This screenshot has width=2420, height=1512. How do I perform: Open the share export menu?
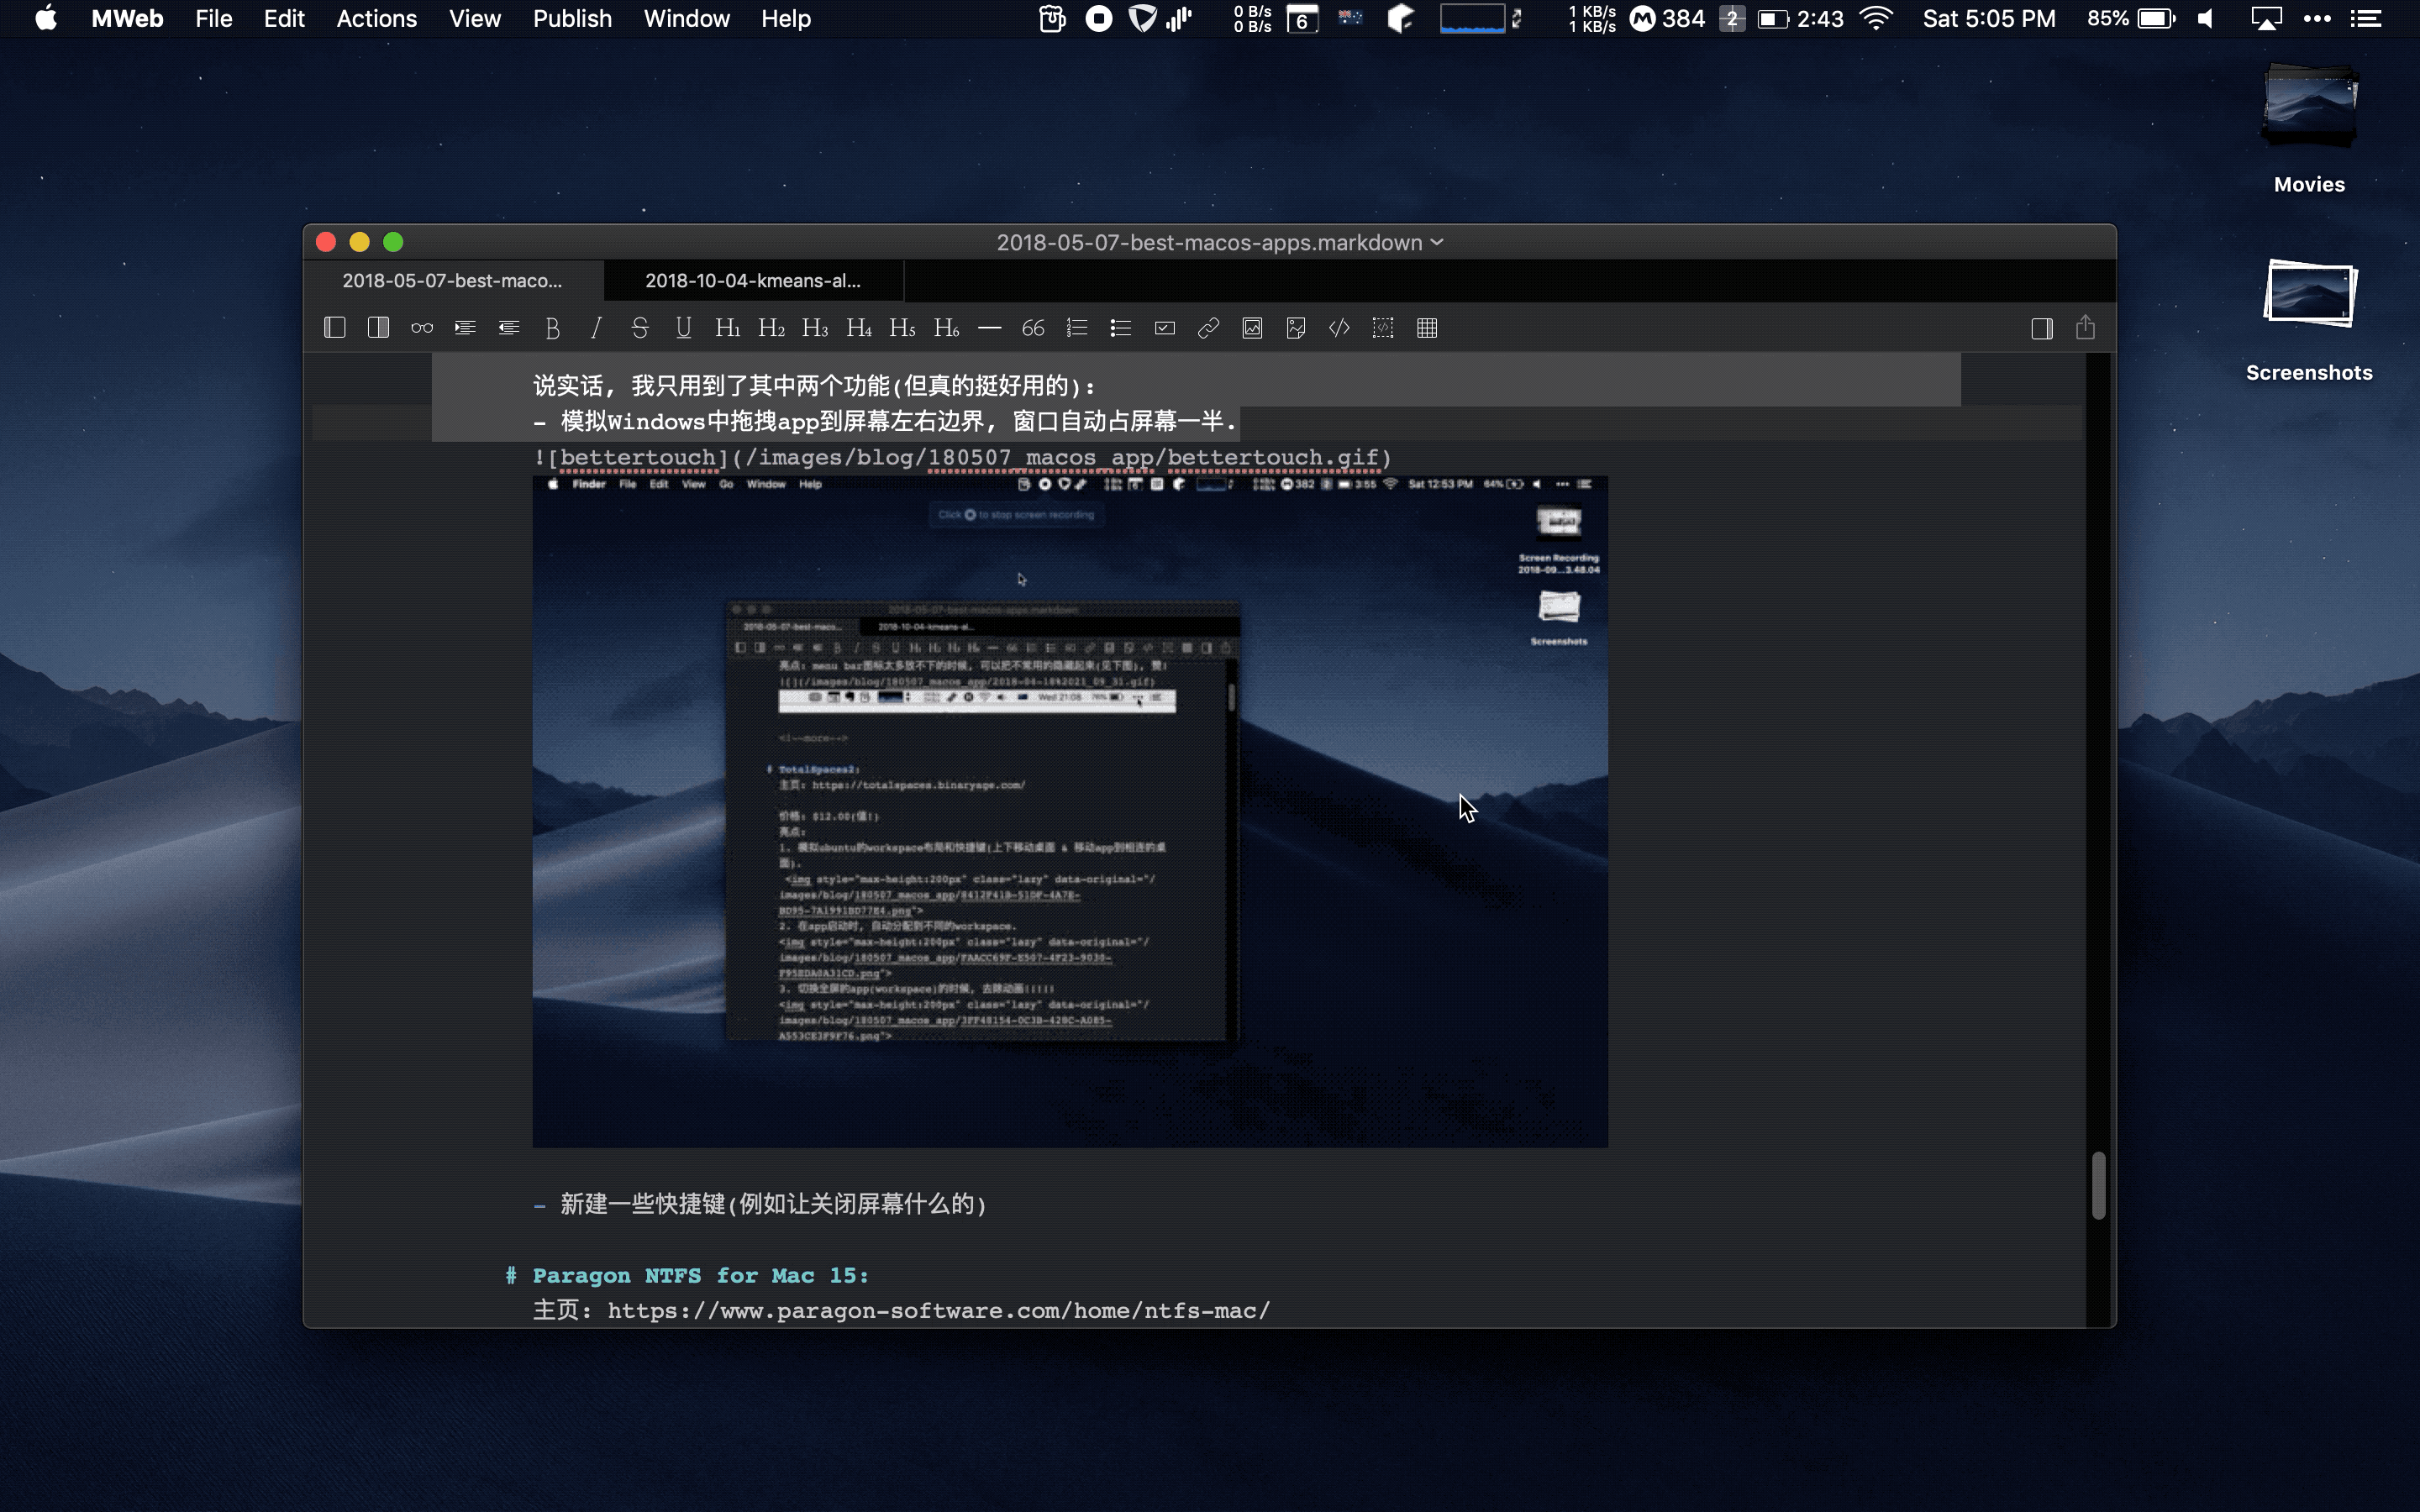pos(2085,328)
